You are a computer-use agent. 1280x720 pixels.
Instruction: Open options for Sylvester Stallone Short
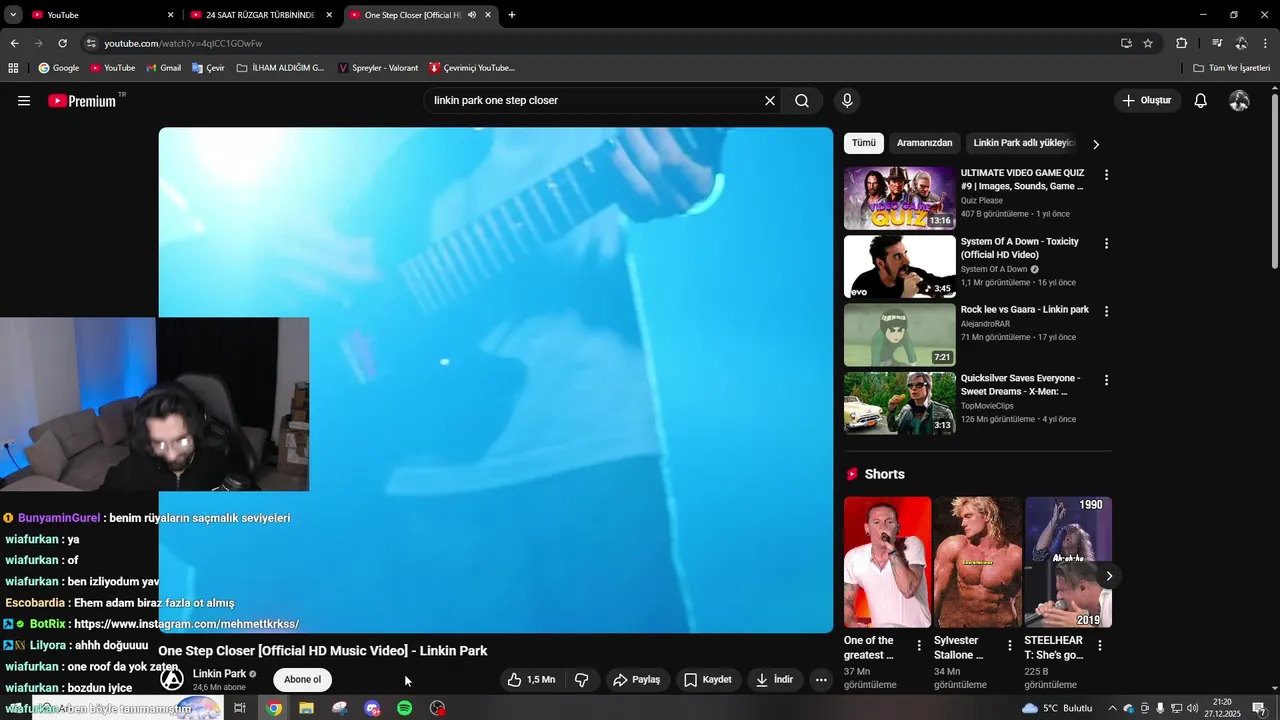tap(1009, 646)
